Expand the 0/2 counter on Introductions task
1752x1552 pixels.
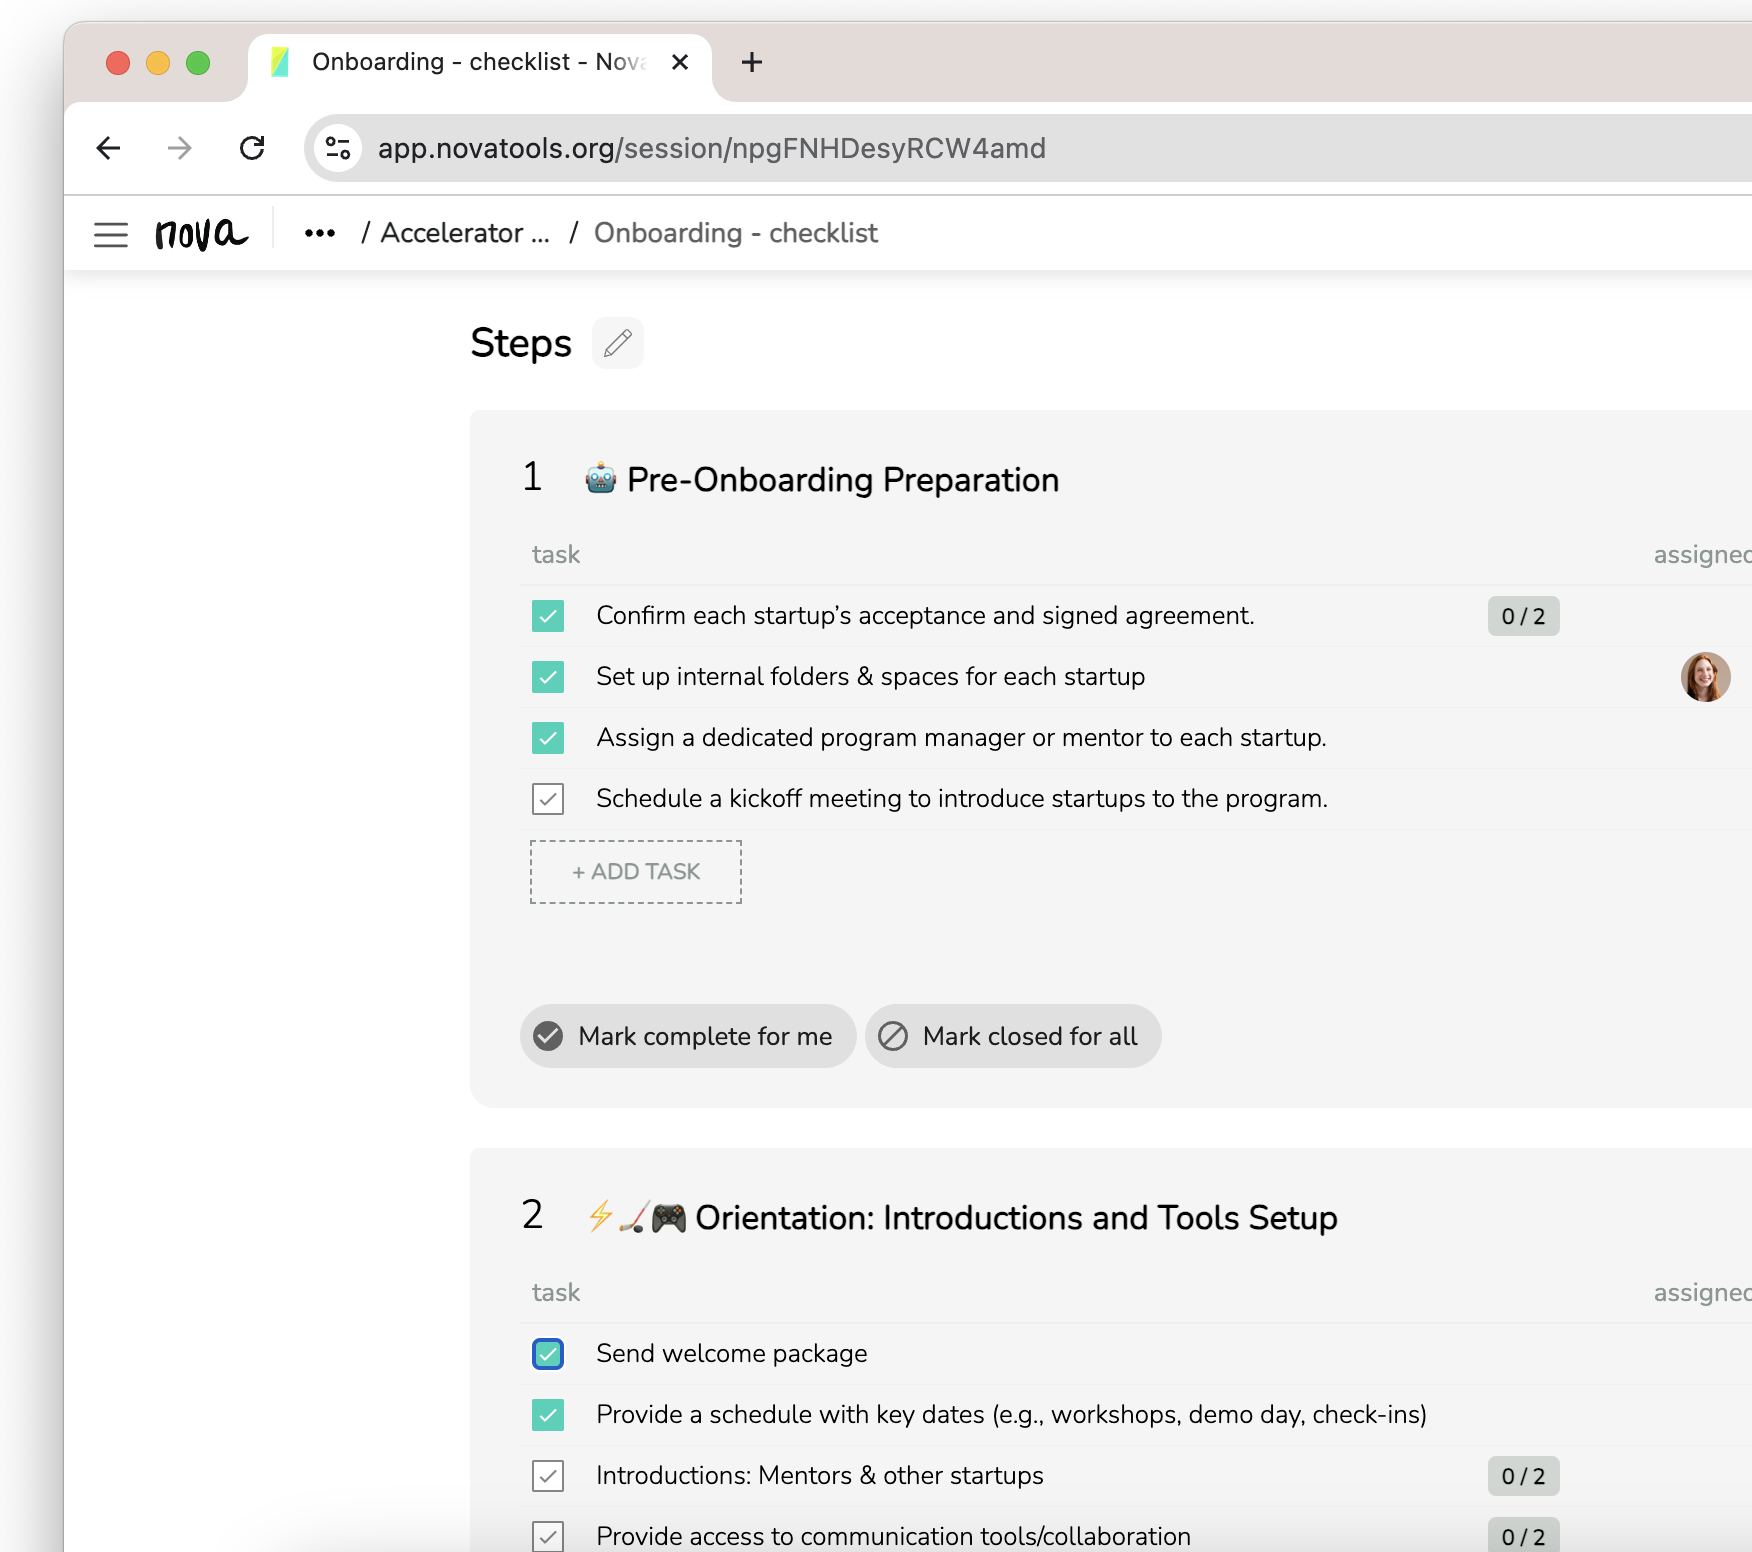(x=1522, y=1476)
